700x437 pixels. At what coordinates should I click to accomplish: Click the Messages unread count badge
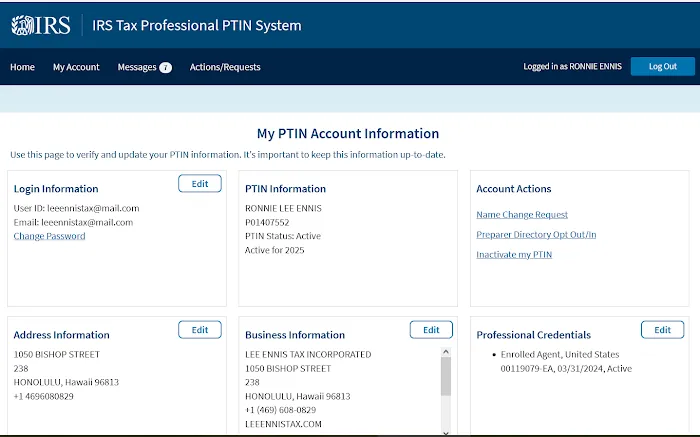[166, 67]
